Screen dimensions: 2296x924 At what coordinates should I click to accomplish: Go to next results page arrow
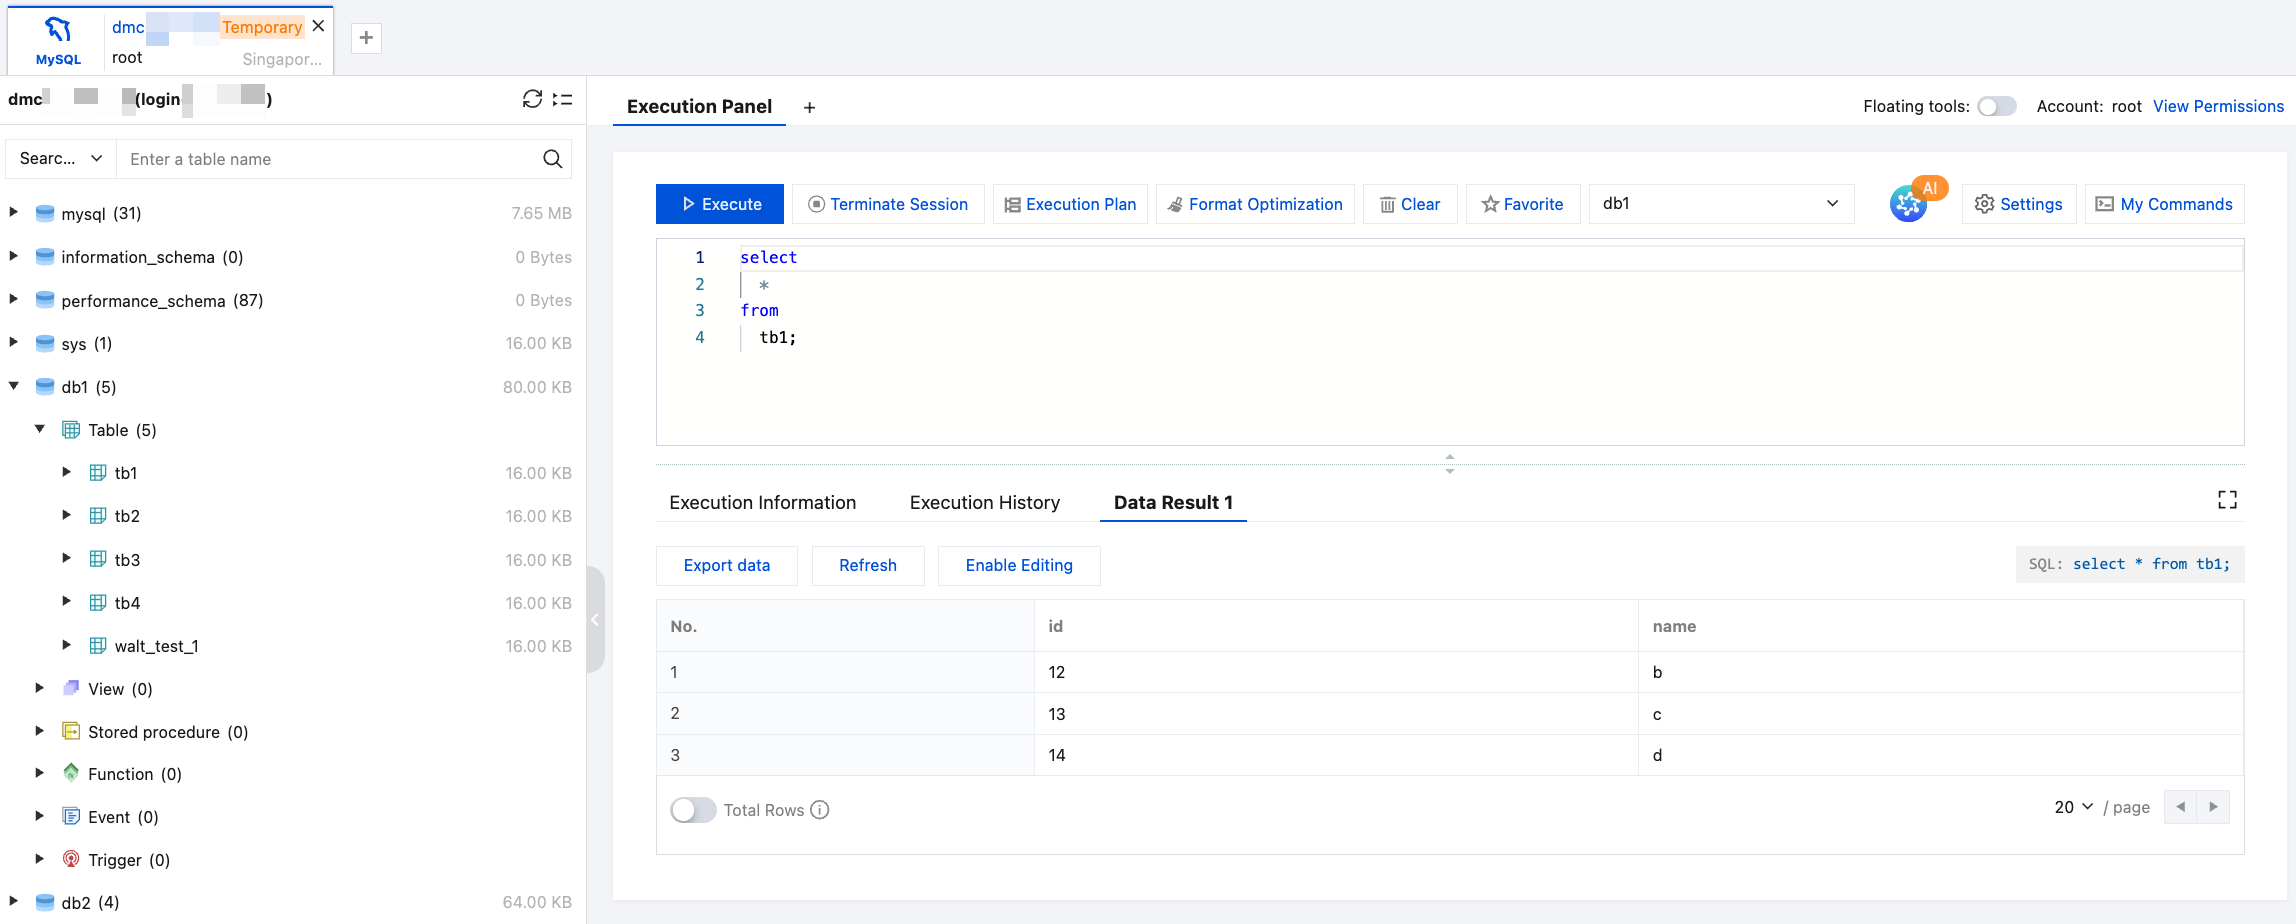(2213, 807)
